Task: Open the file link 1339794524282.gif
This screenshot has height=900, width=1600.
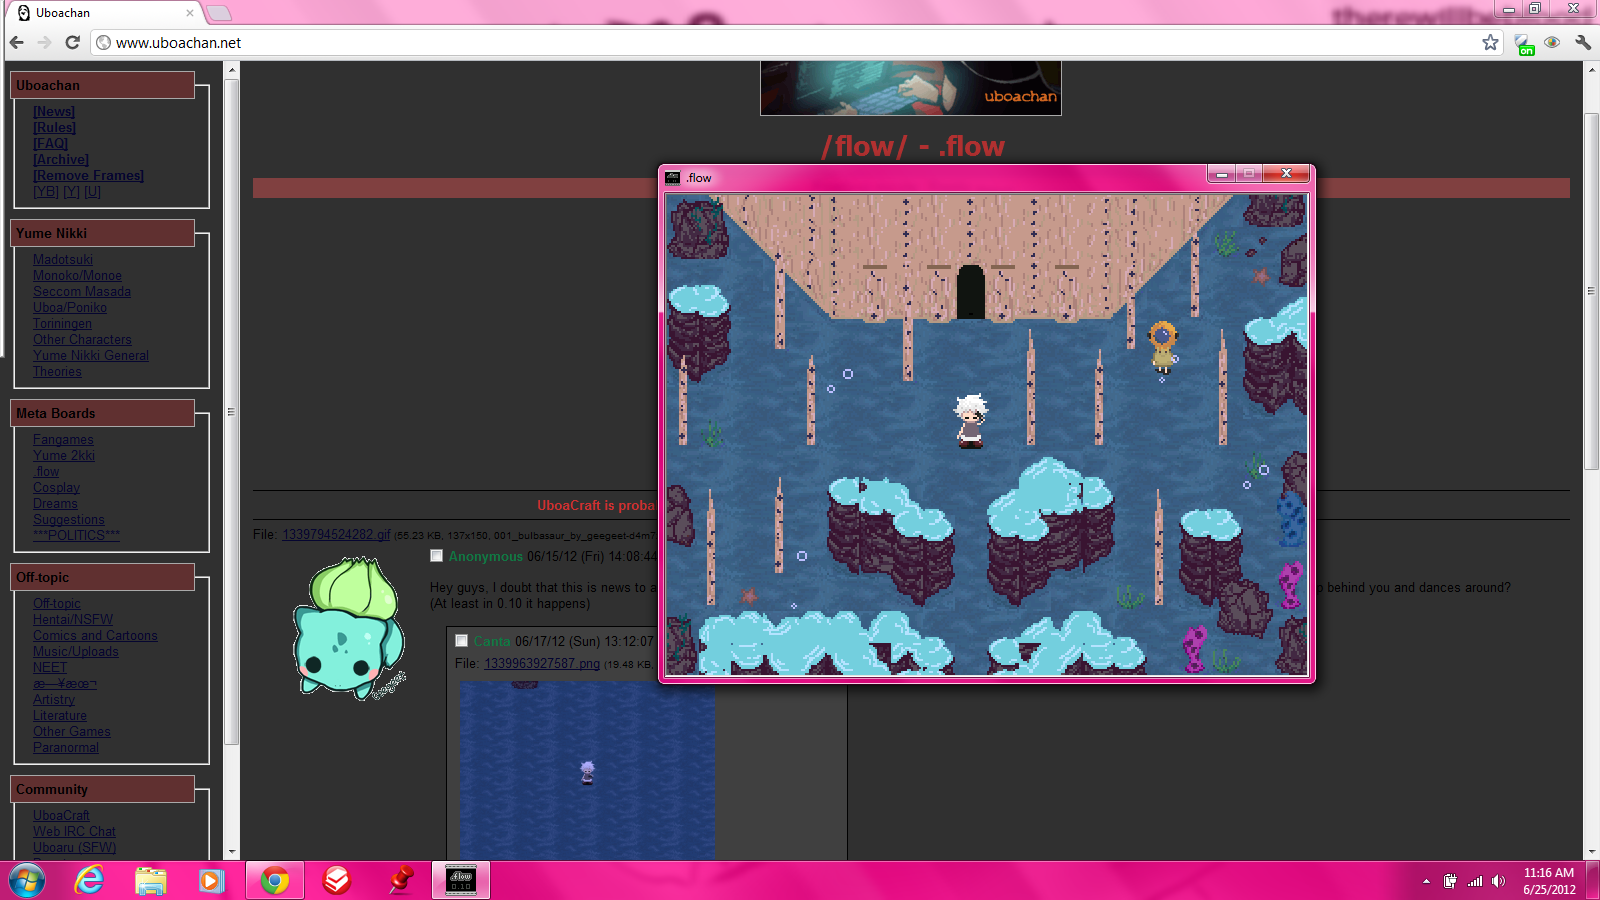Action: click(336, 535)
